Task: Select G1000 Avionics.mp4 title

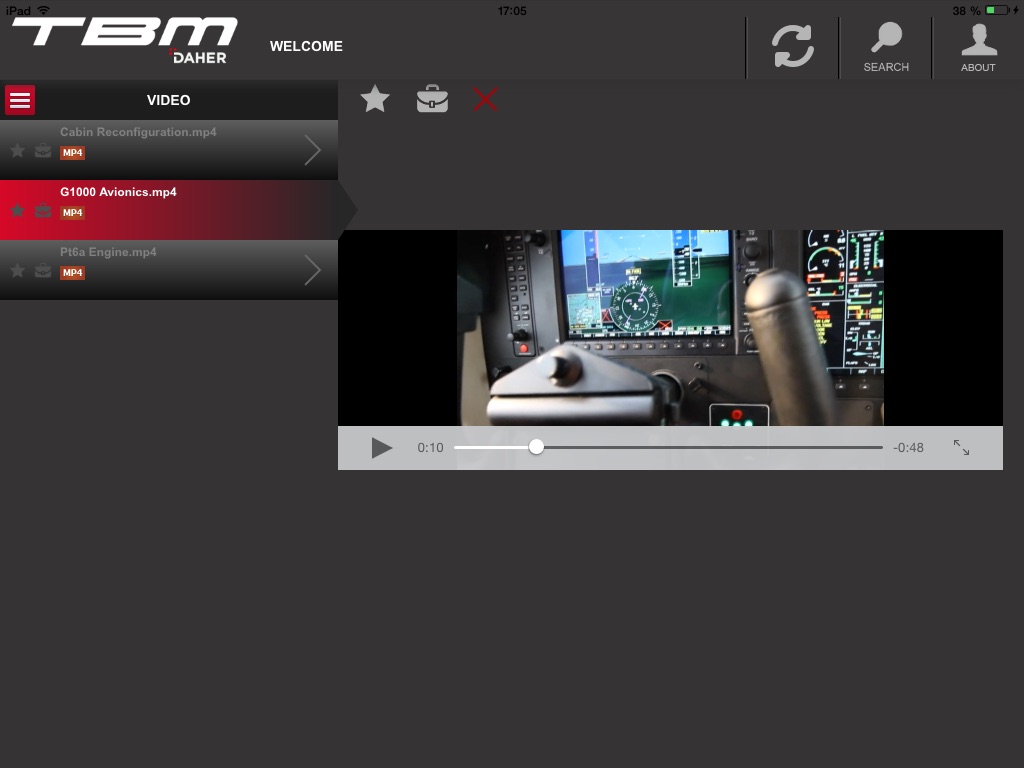Action: point(118,192)
